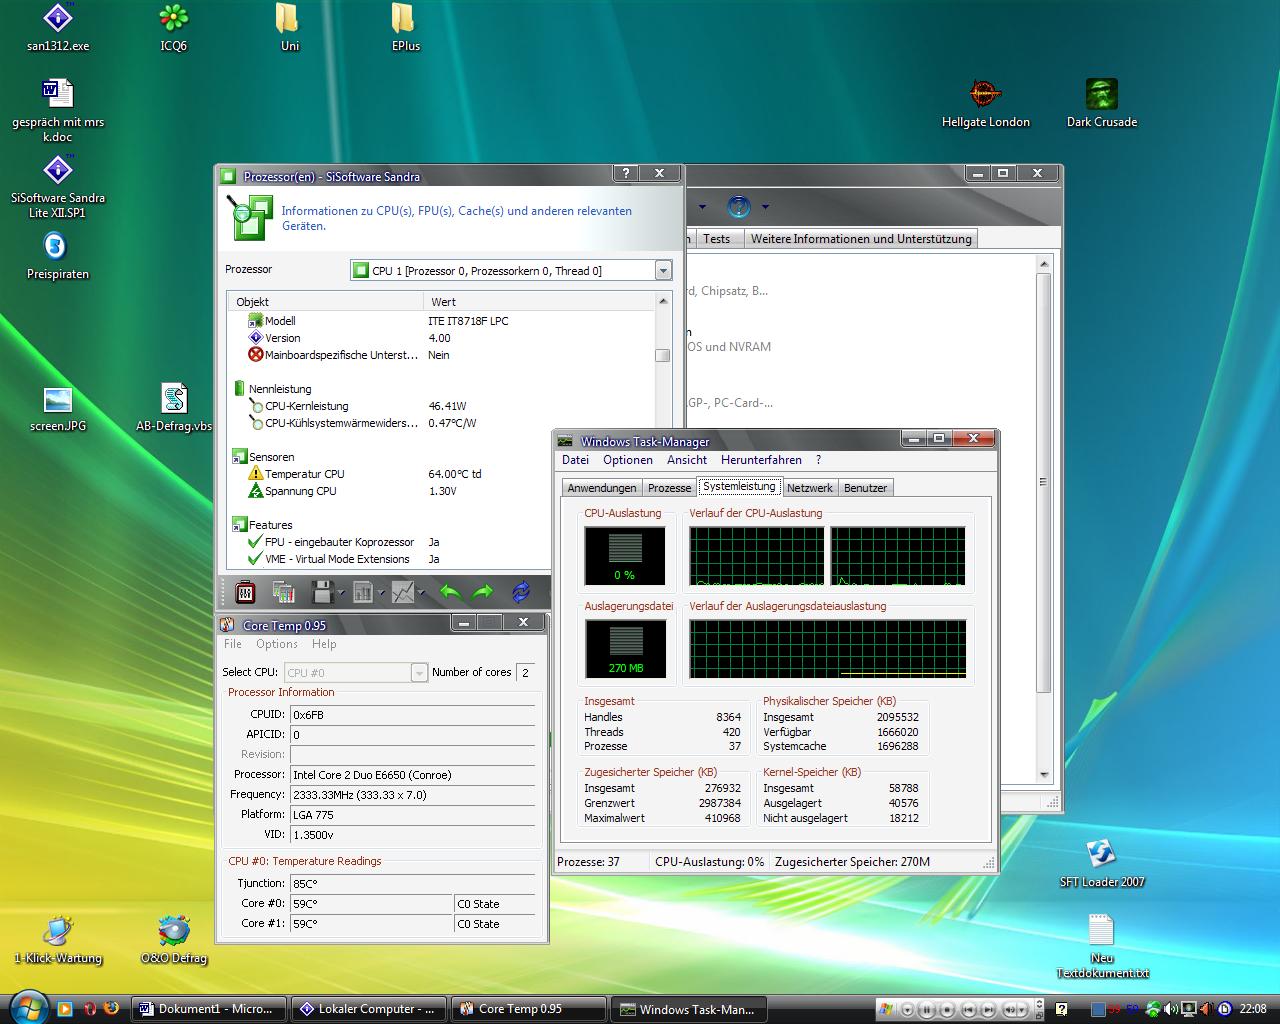Switch to Anwendungen tab in Task-Manager

pyautogui.click(x=601, y=488)
